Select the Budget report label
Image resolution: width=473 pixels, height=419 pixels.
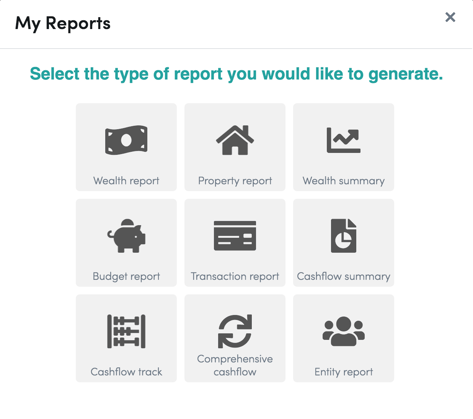click(126, 276)
